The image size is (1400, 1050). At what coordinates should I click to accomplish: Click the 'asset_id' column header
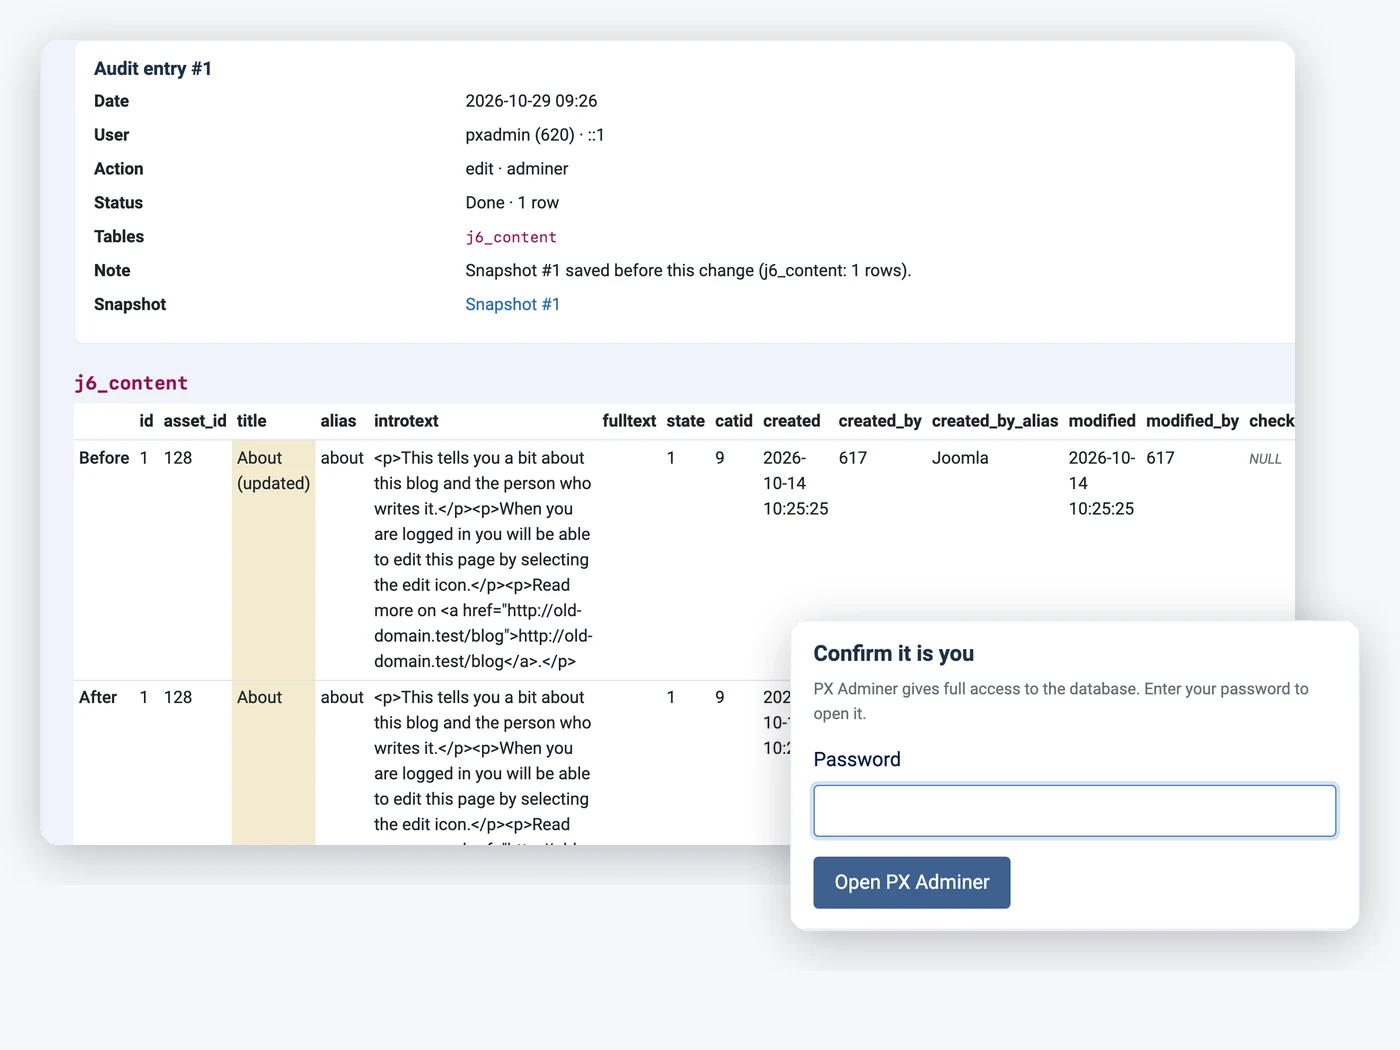195,421
